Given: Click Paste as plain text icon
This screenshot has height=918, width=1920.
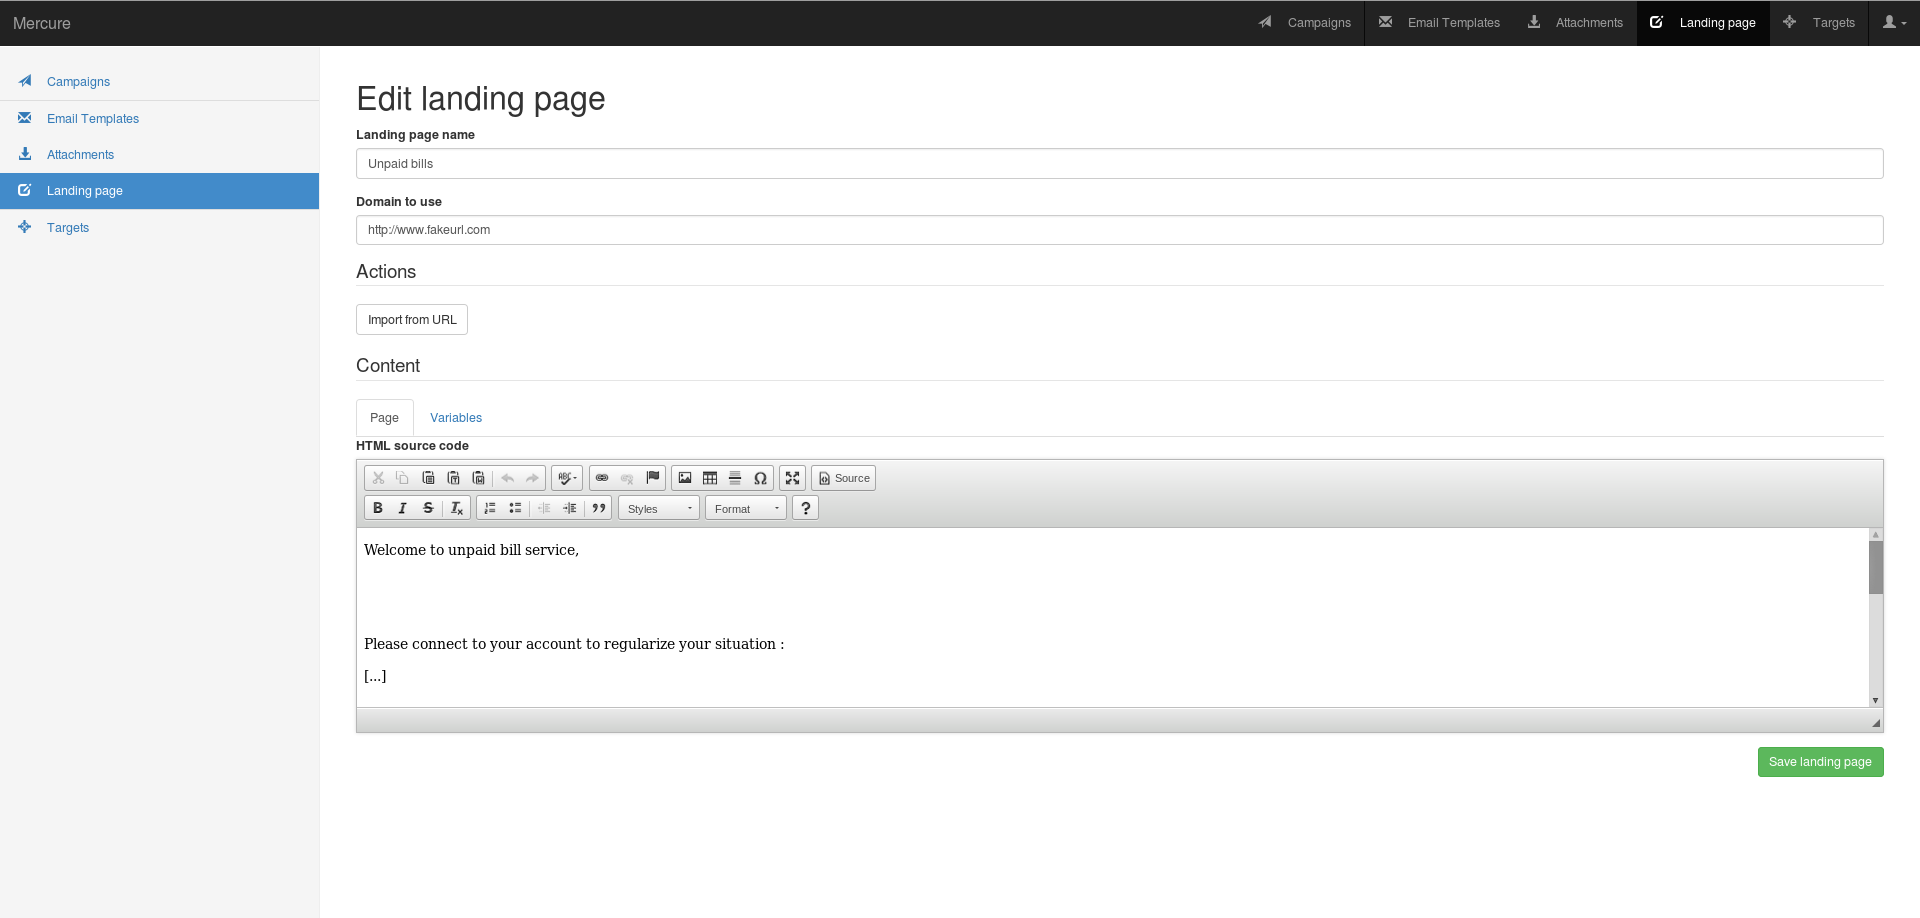Looking at the screenshot, I should 453,478.
